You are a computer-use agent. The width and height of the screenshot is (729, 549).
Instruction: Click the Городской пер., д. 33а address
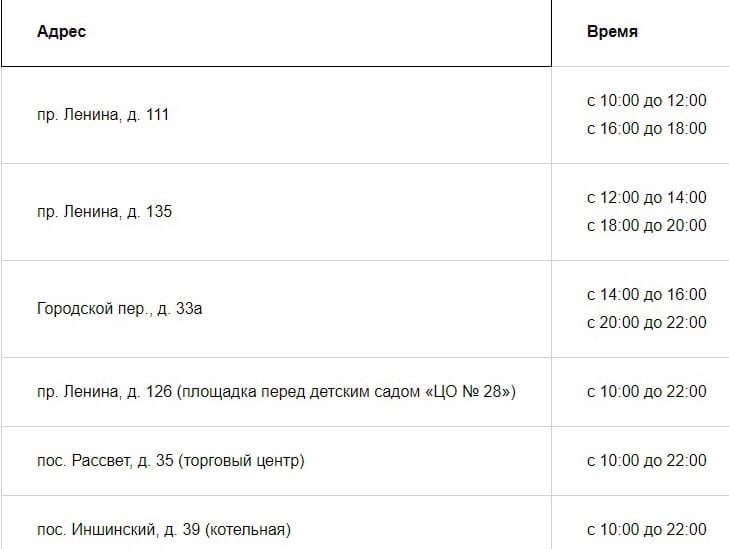[x=119, y=309]
